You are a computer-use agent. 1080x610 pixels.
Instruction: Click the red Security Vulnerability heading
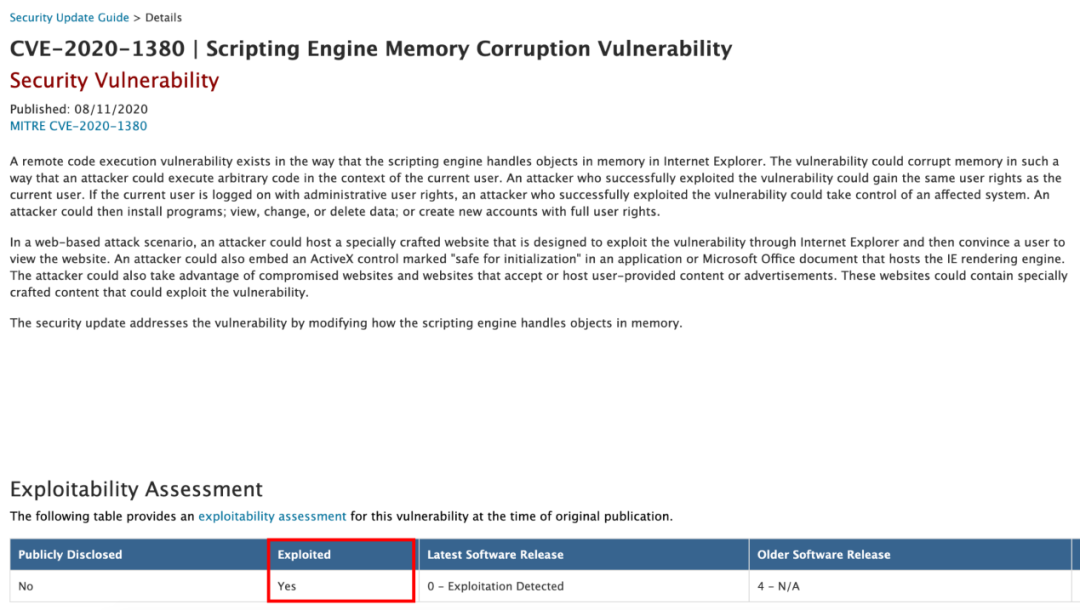click(x=114, y=80)
